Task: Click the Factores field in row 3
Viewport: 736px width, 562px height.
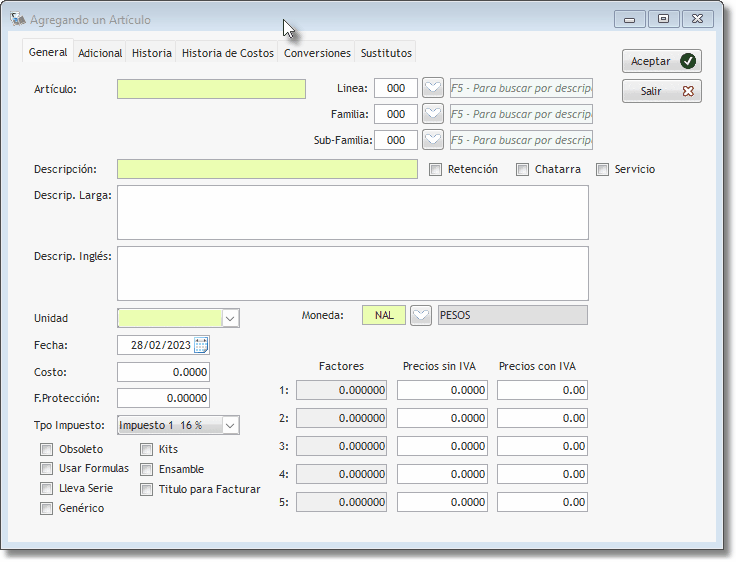Action: coord(341,446)
